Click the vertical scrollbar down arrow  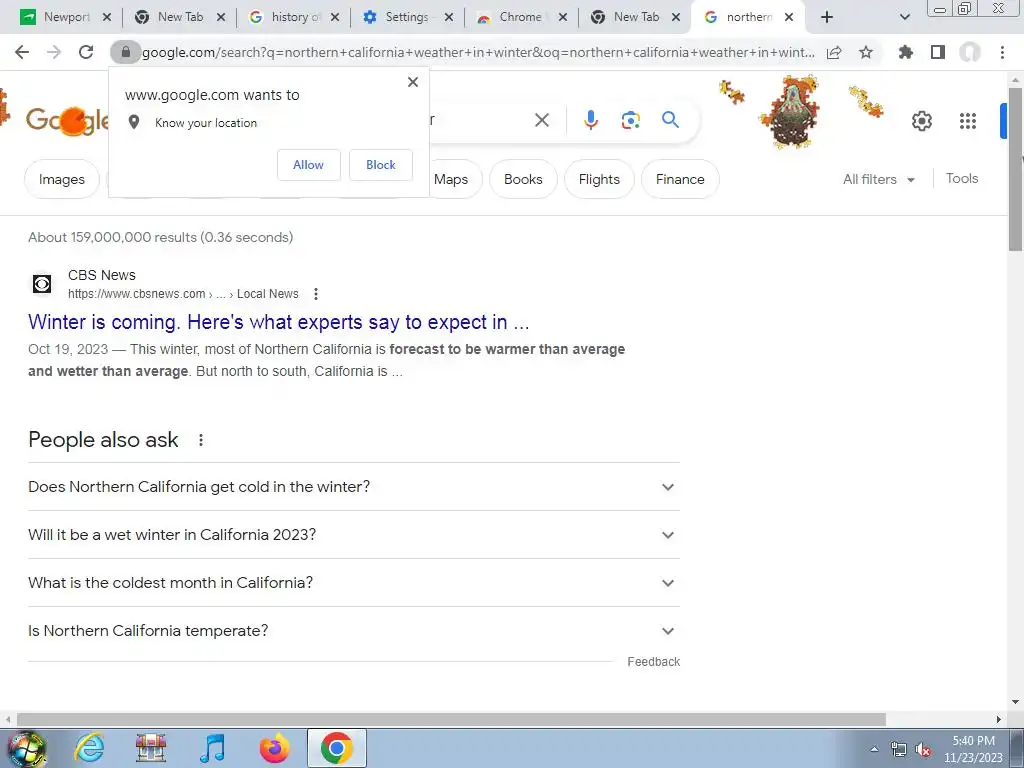(x=1015, y=703)
